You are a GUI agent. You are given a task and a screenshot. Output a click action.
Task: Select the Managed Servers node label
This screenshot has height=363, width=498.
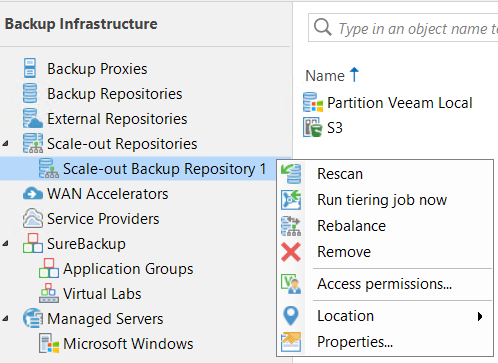point(105,319)
